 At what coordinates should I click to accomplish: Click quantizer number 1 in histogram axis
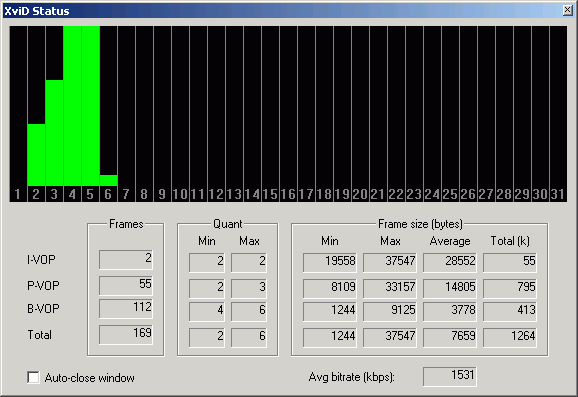click(x=17, y=194)
